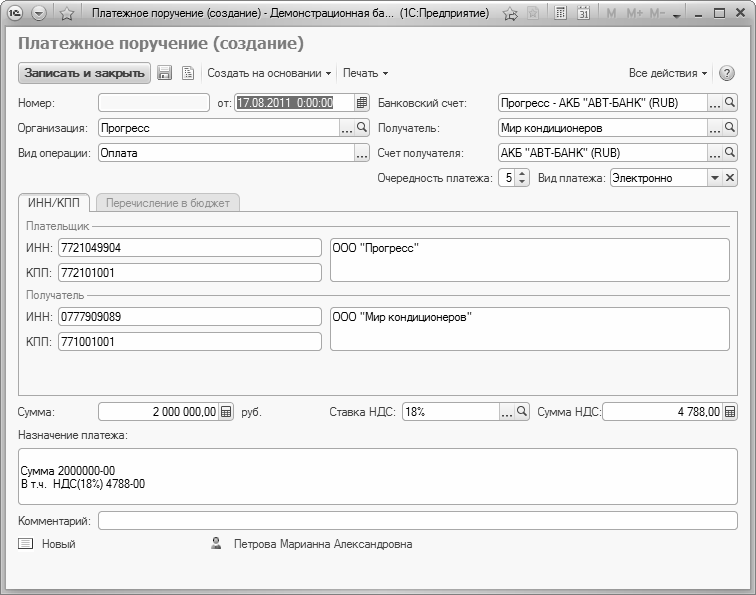Image resolution: width=756 pixels, height=595 pixels.
Task: Click the Комментарий input field
Action: pos(418,521)
